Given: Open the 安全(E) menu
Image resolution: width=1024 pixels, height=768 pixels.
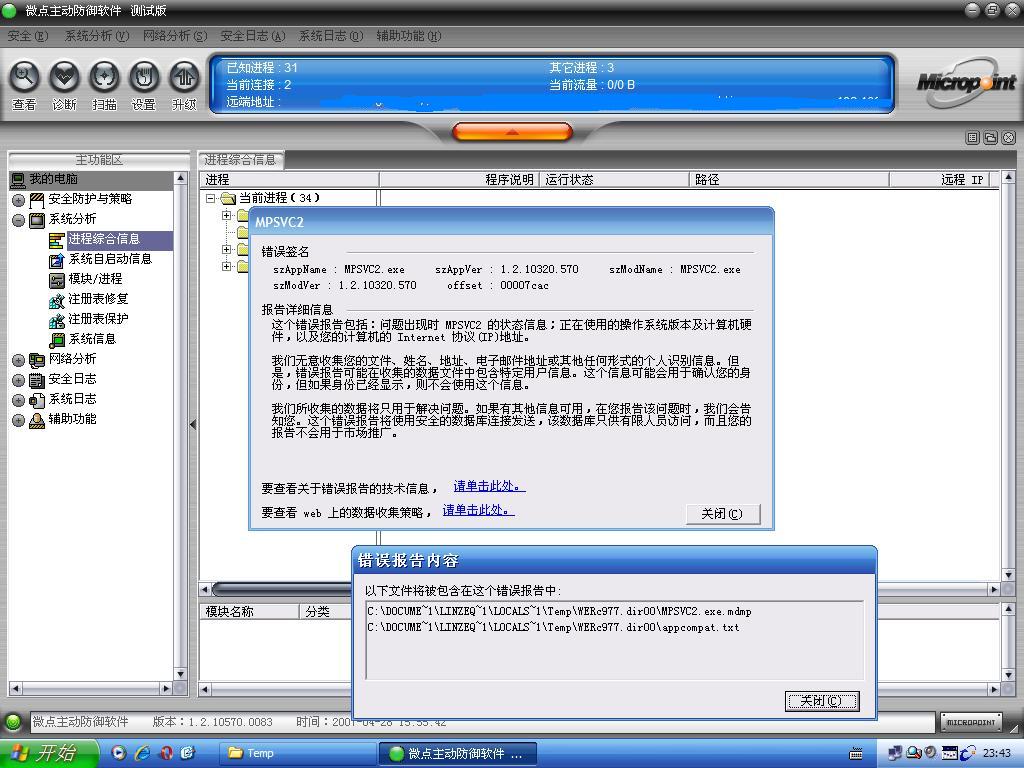Looking at the screenshot, I should [x=27, y=36].
